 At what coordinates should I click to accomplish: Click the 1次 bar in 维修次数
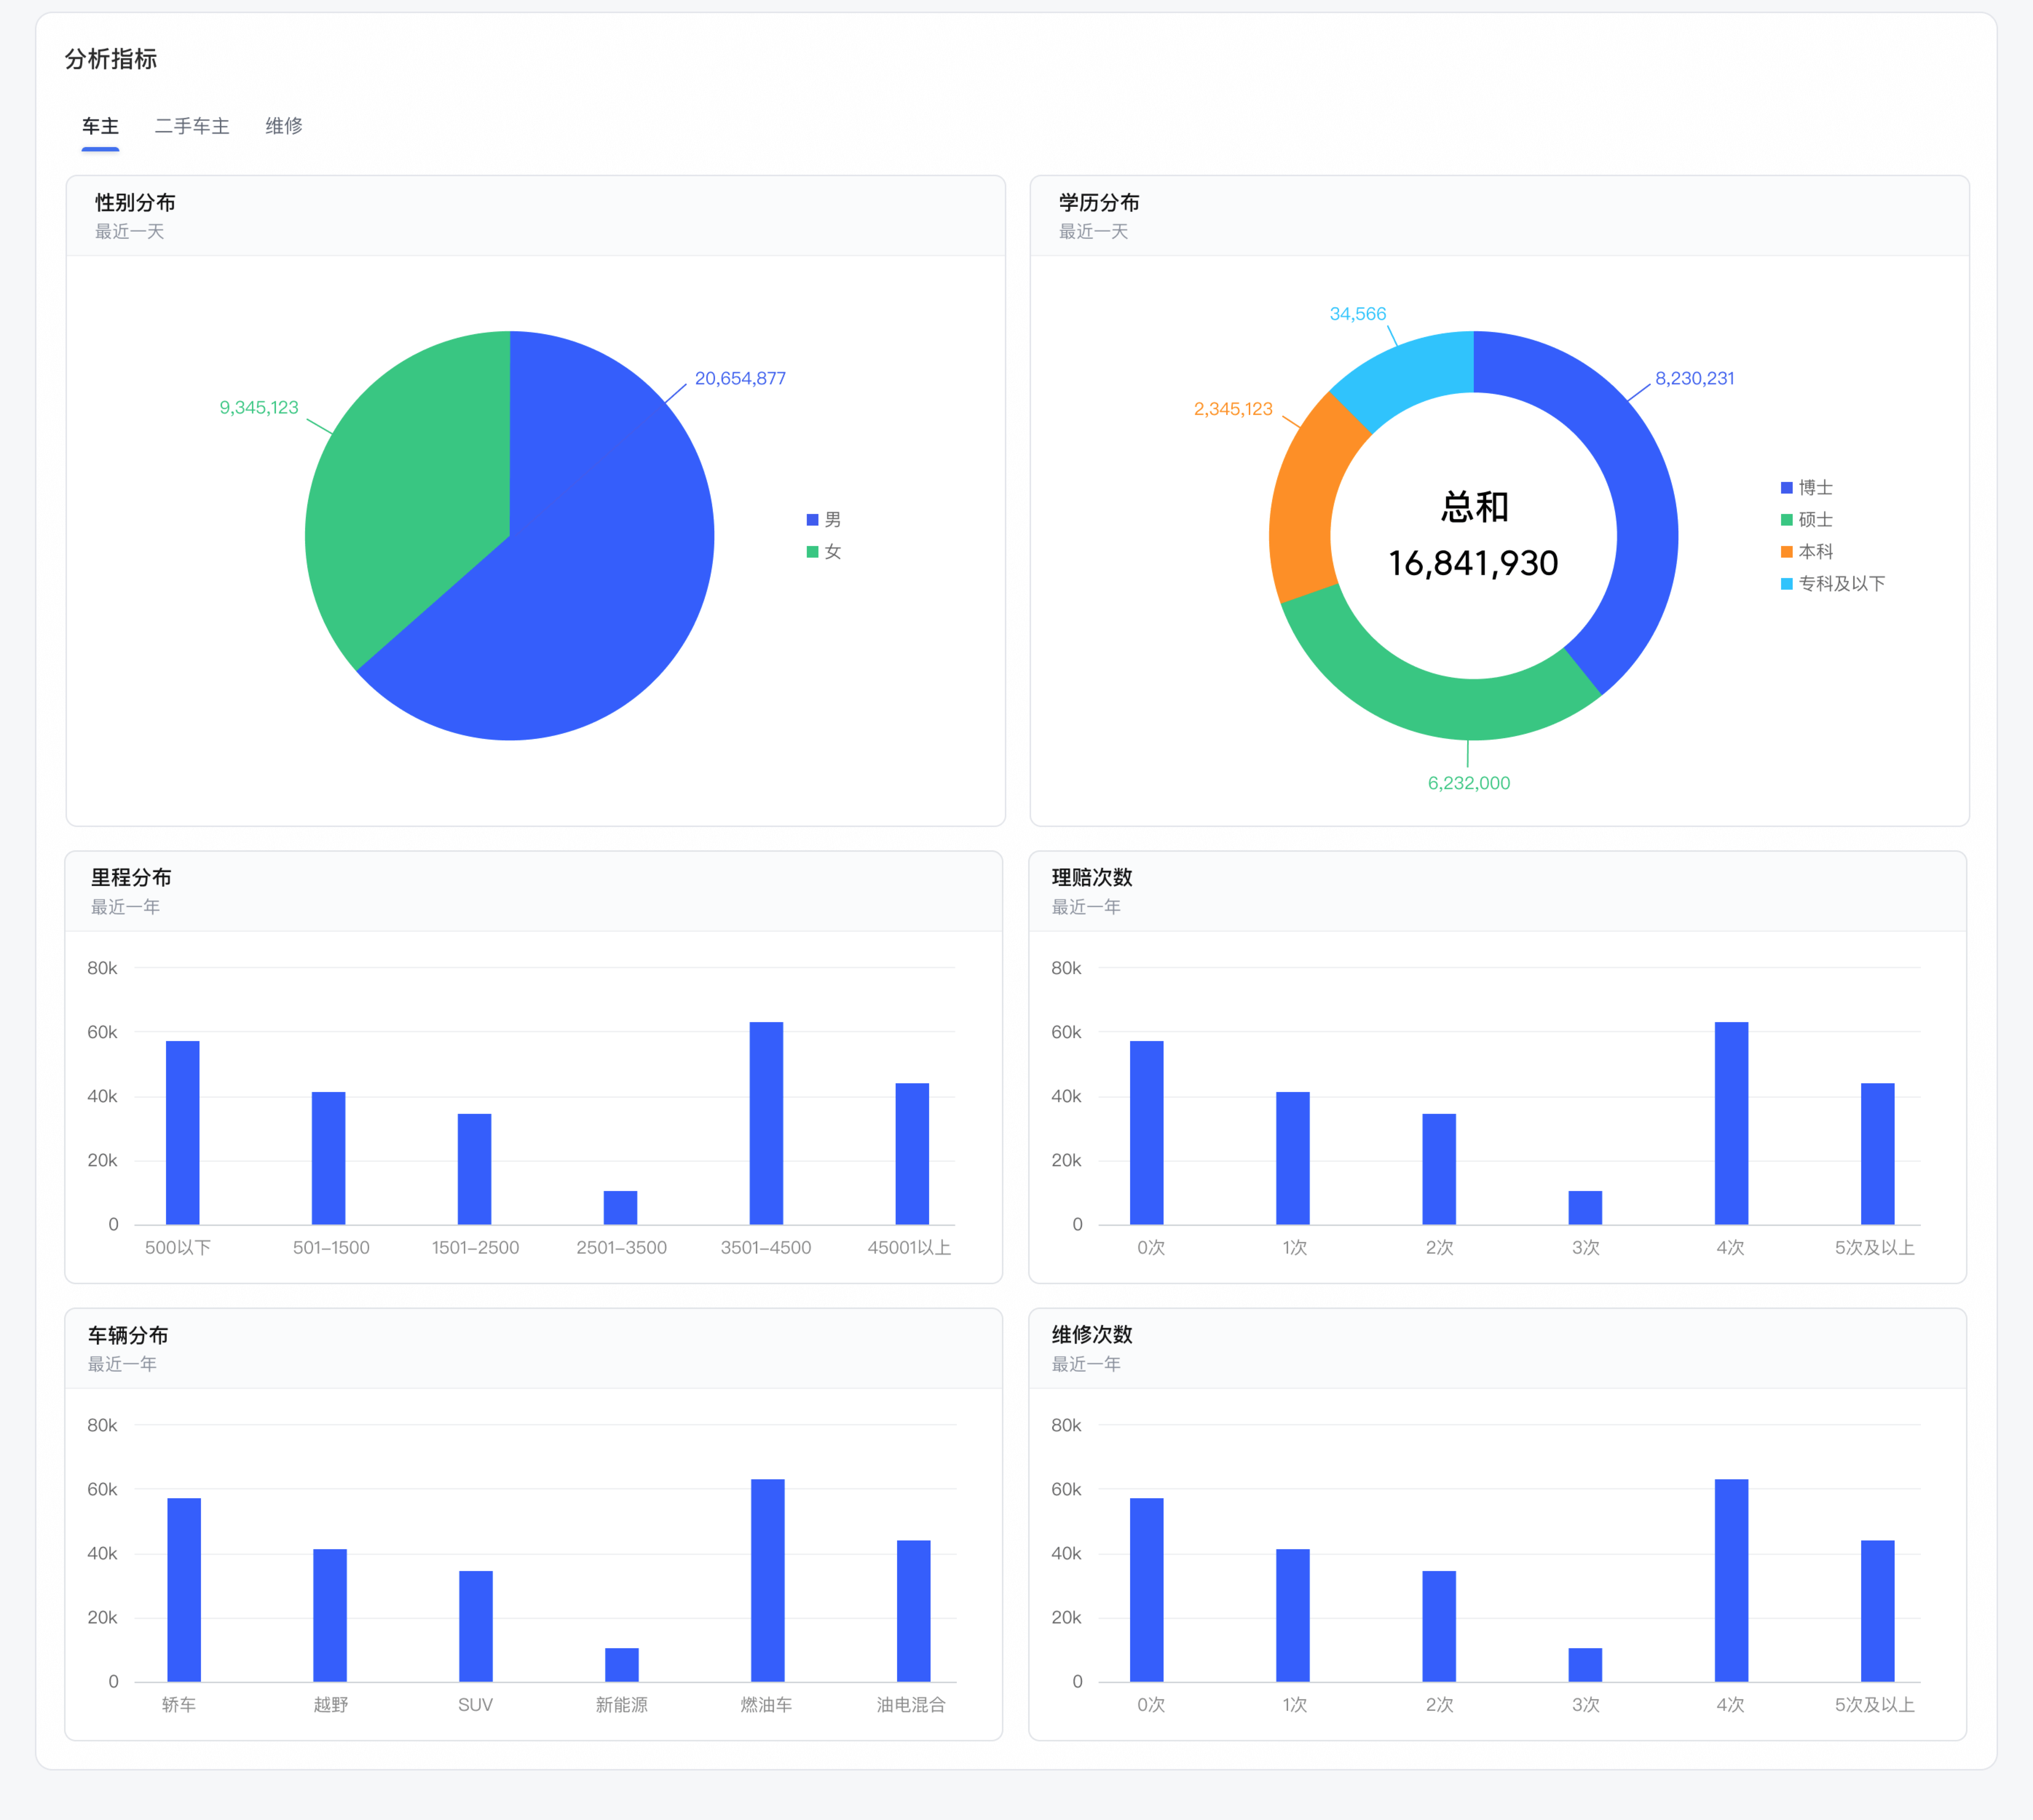point(1292,1615)
